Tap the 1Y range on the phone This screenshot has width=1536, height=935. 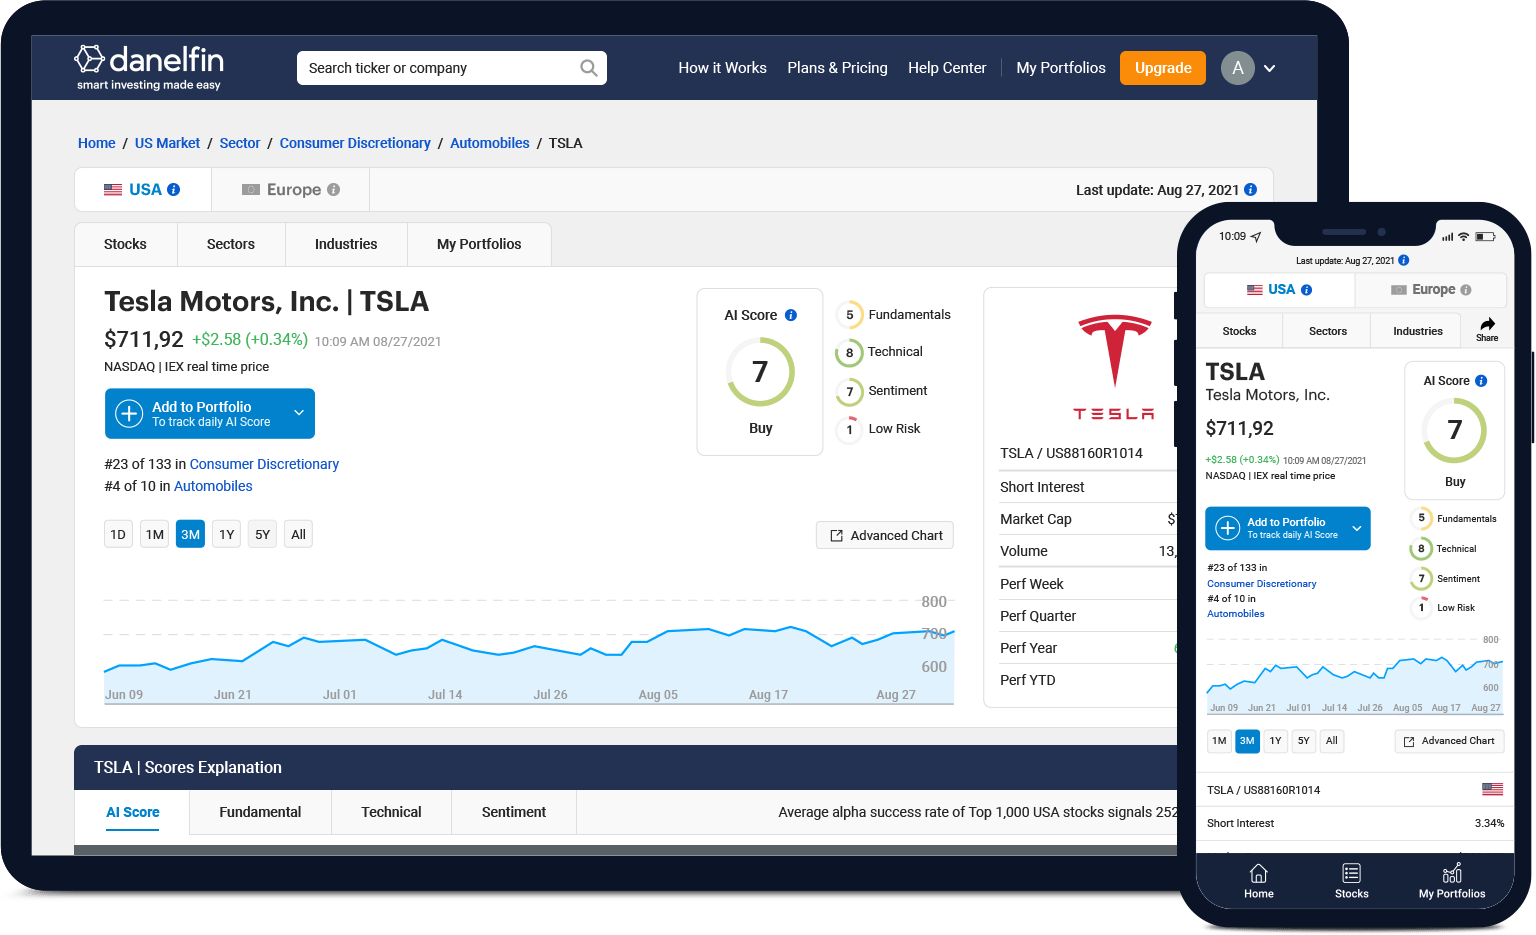pos(1275,741)
